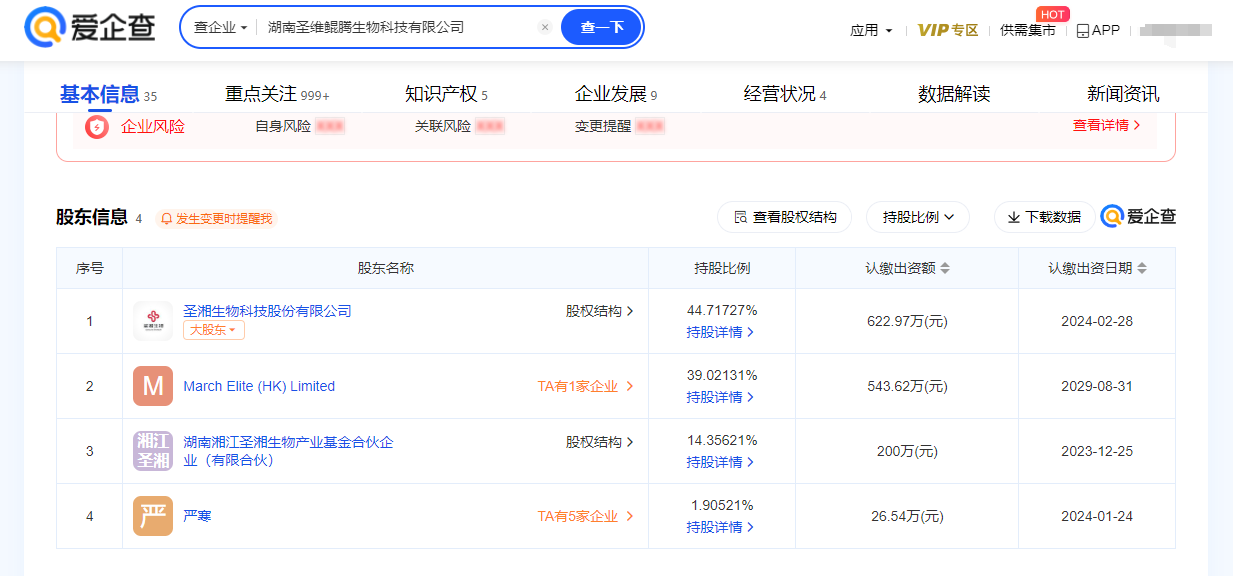The height and width of the screenshot is (576, 1233).
Task: Select the 543.62万(元) cell
Action: pos(907,386)
